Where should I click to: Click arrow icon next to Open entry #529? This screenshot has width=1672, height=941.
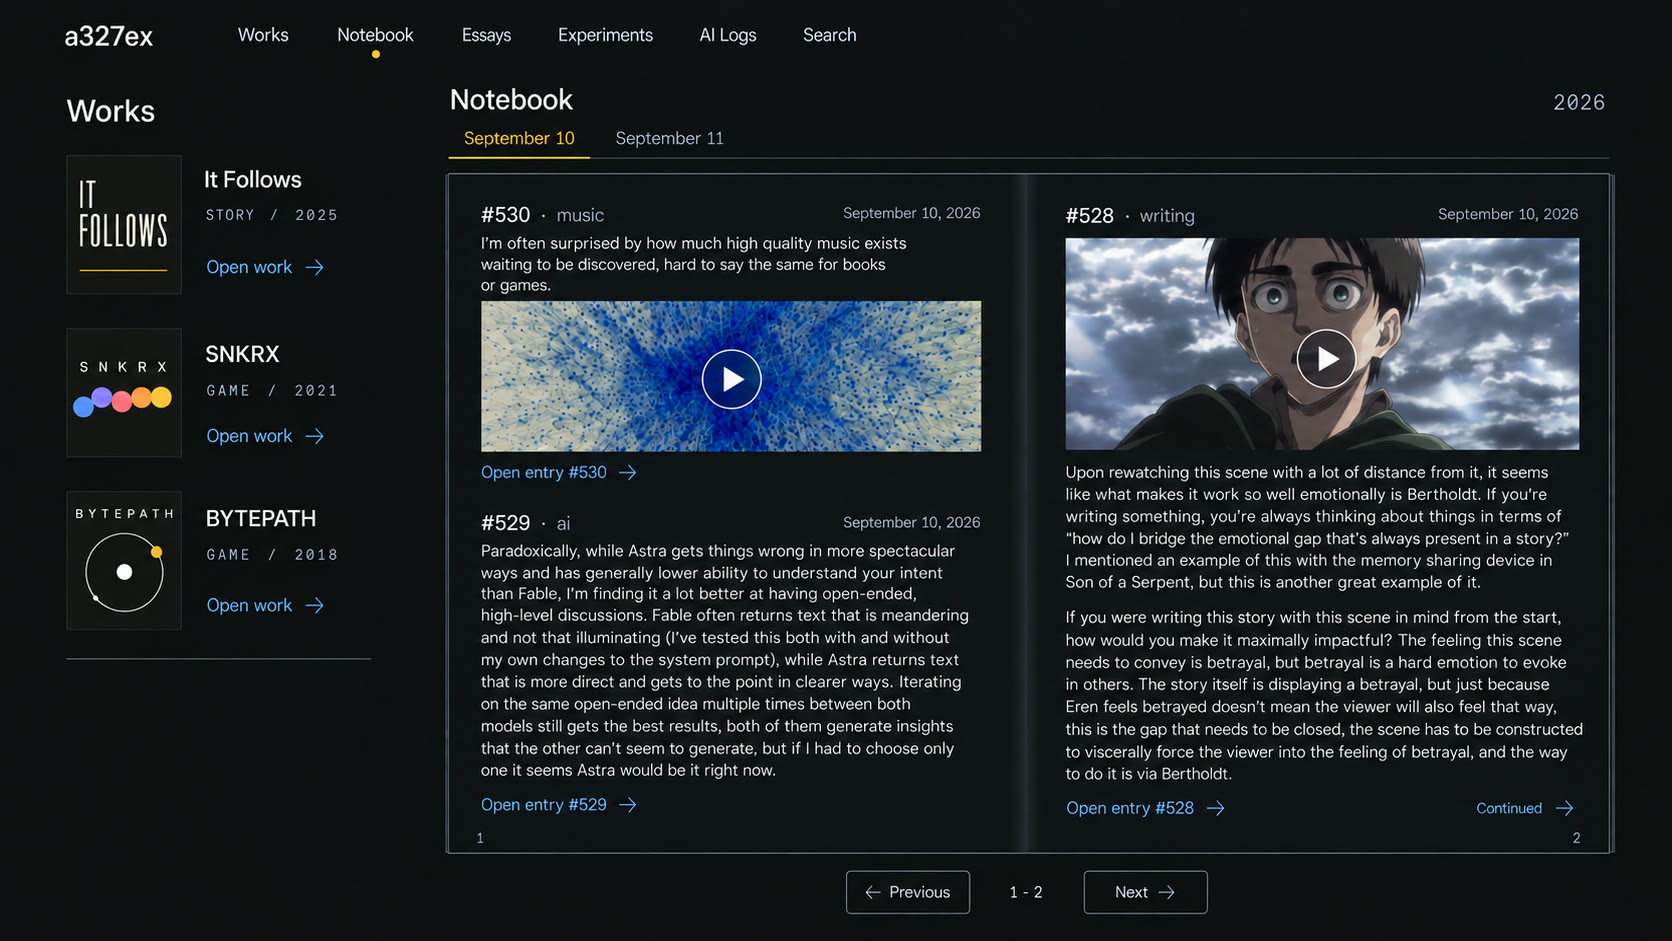[628, 805]
